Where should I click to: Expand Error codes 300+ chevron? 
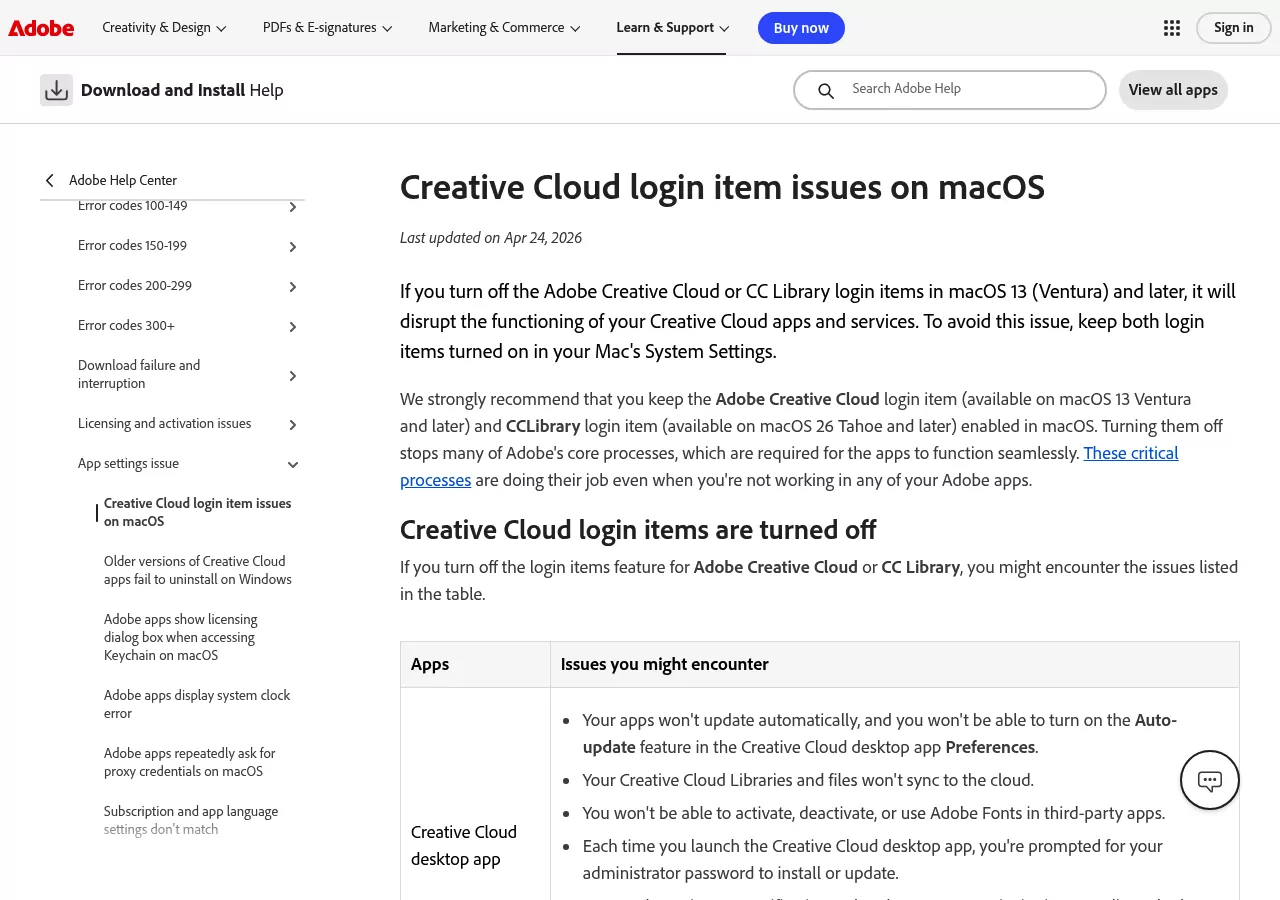[x=293, y=327]
